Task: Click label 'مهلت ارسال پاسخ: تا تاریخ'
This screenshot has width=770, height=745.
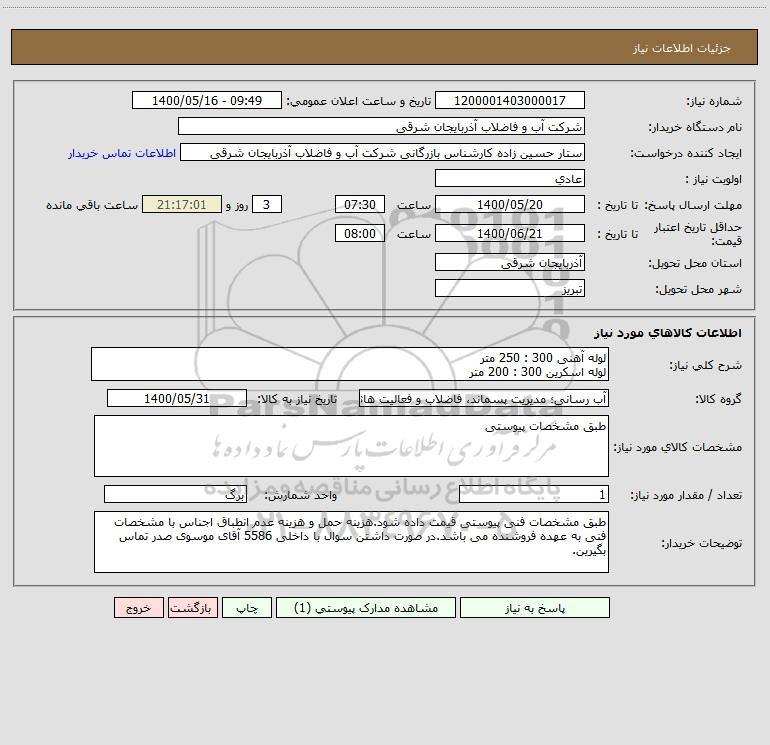Action: (x=670, y=205)
